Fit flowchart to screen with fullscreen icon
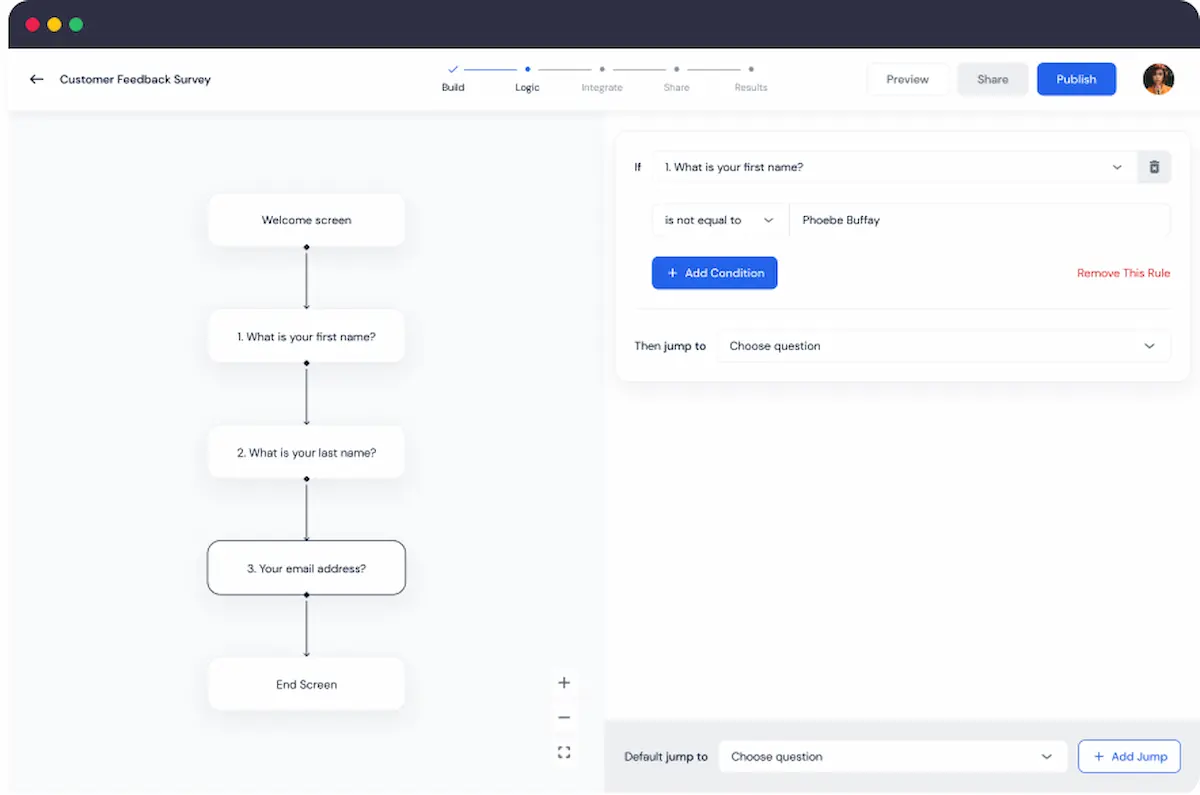Image resolution: width=1200 pixels, height=795 pixels. (x=564, y=752)
